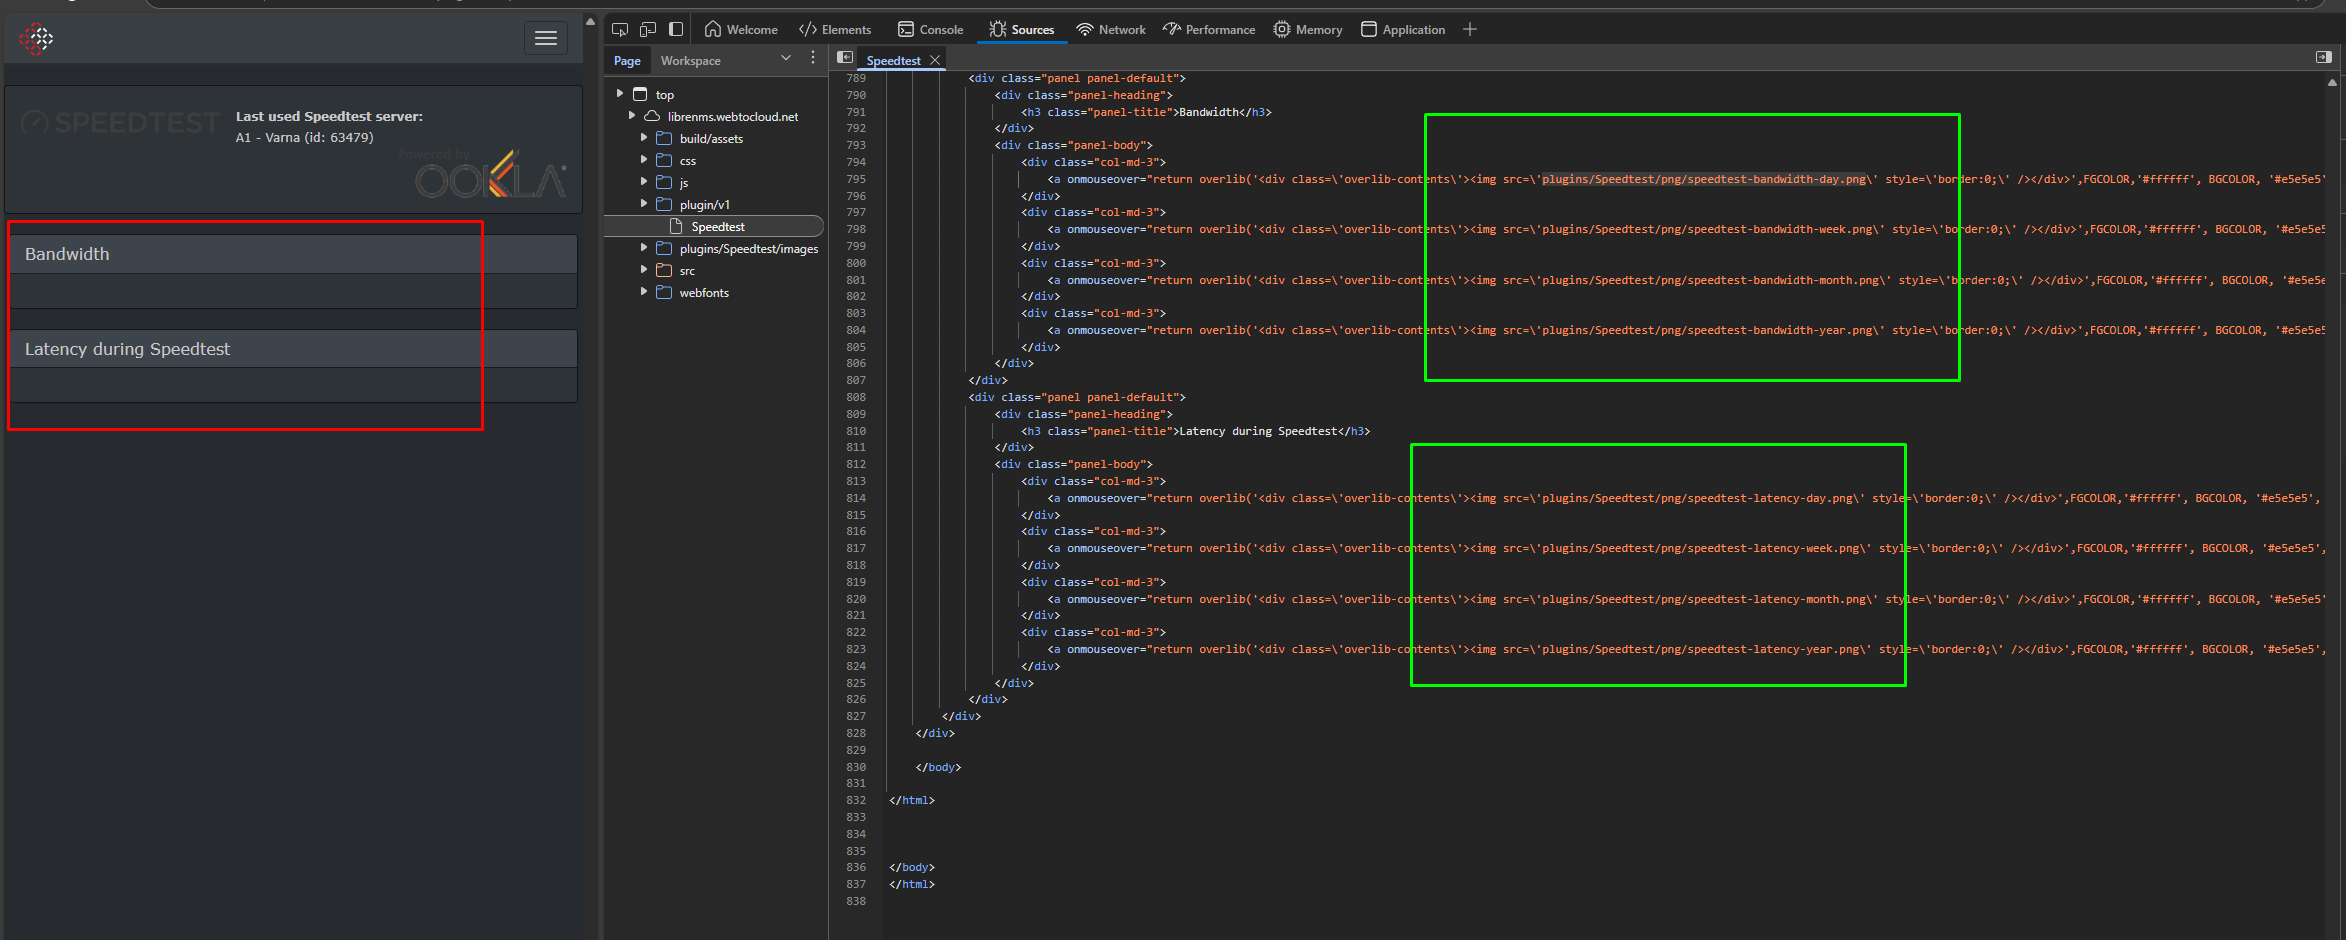Screen dimensions: 2346x940
Task: Click the Ookla logo image
Action: coord(491,175)
